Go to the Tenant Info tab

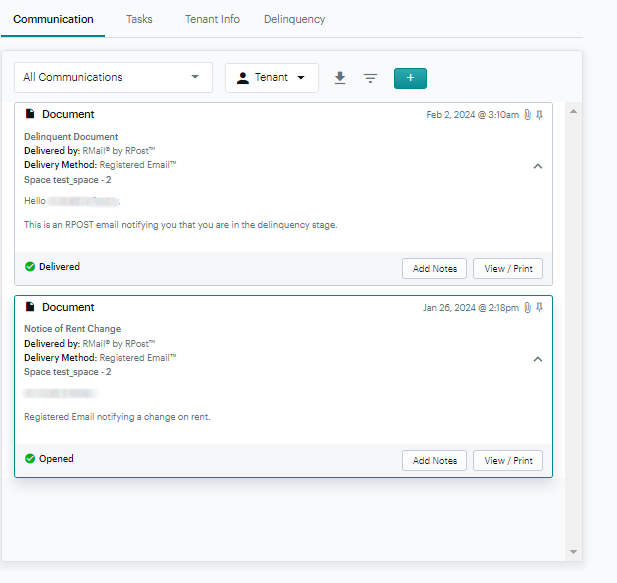[x=212, y=19]
